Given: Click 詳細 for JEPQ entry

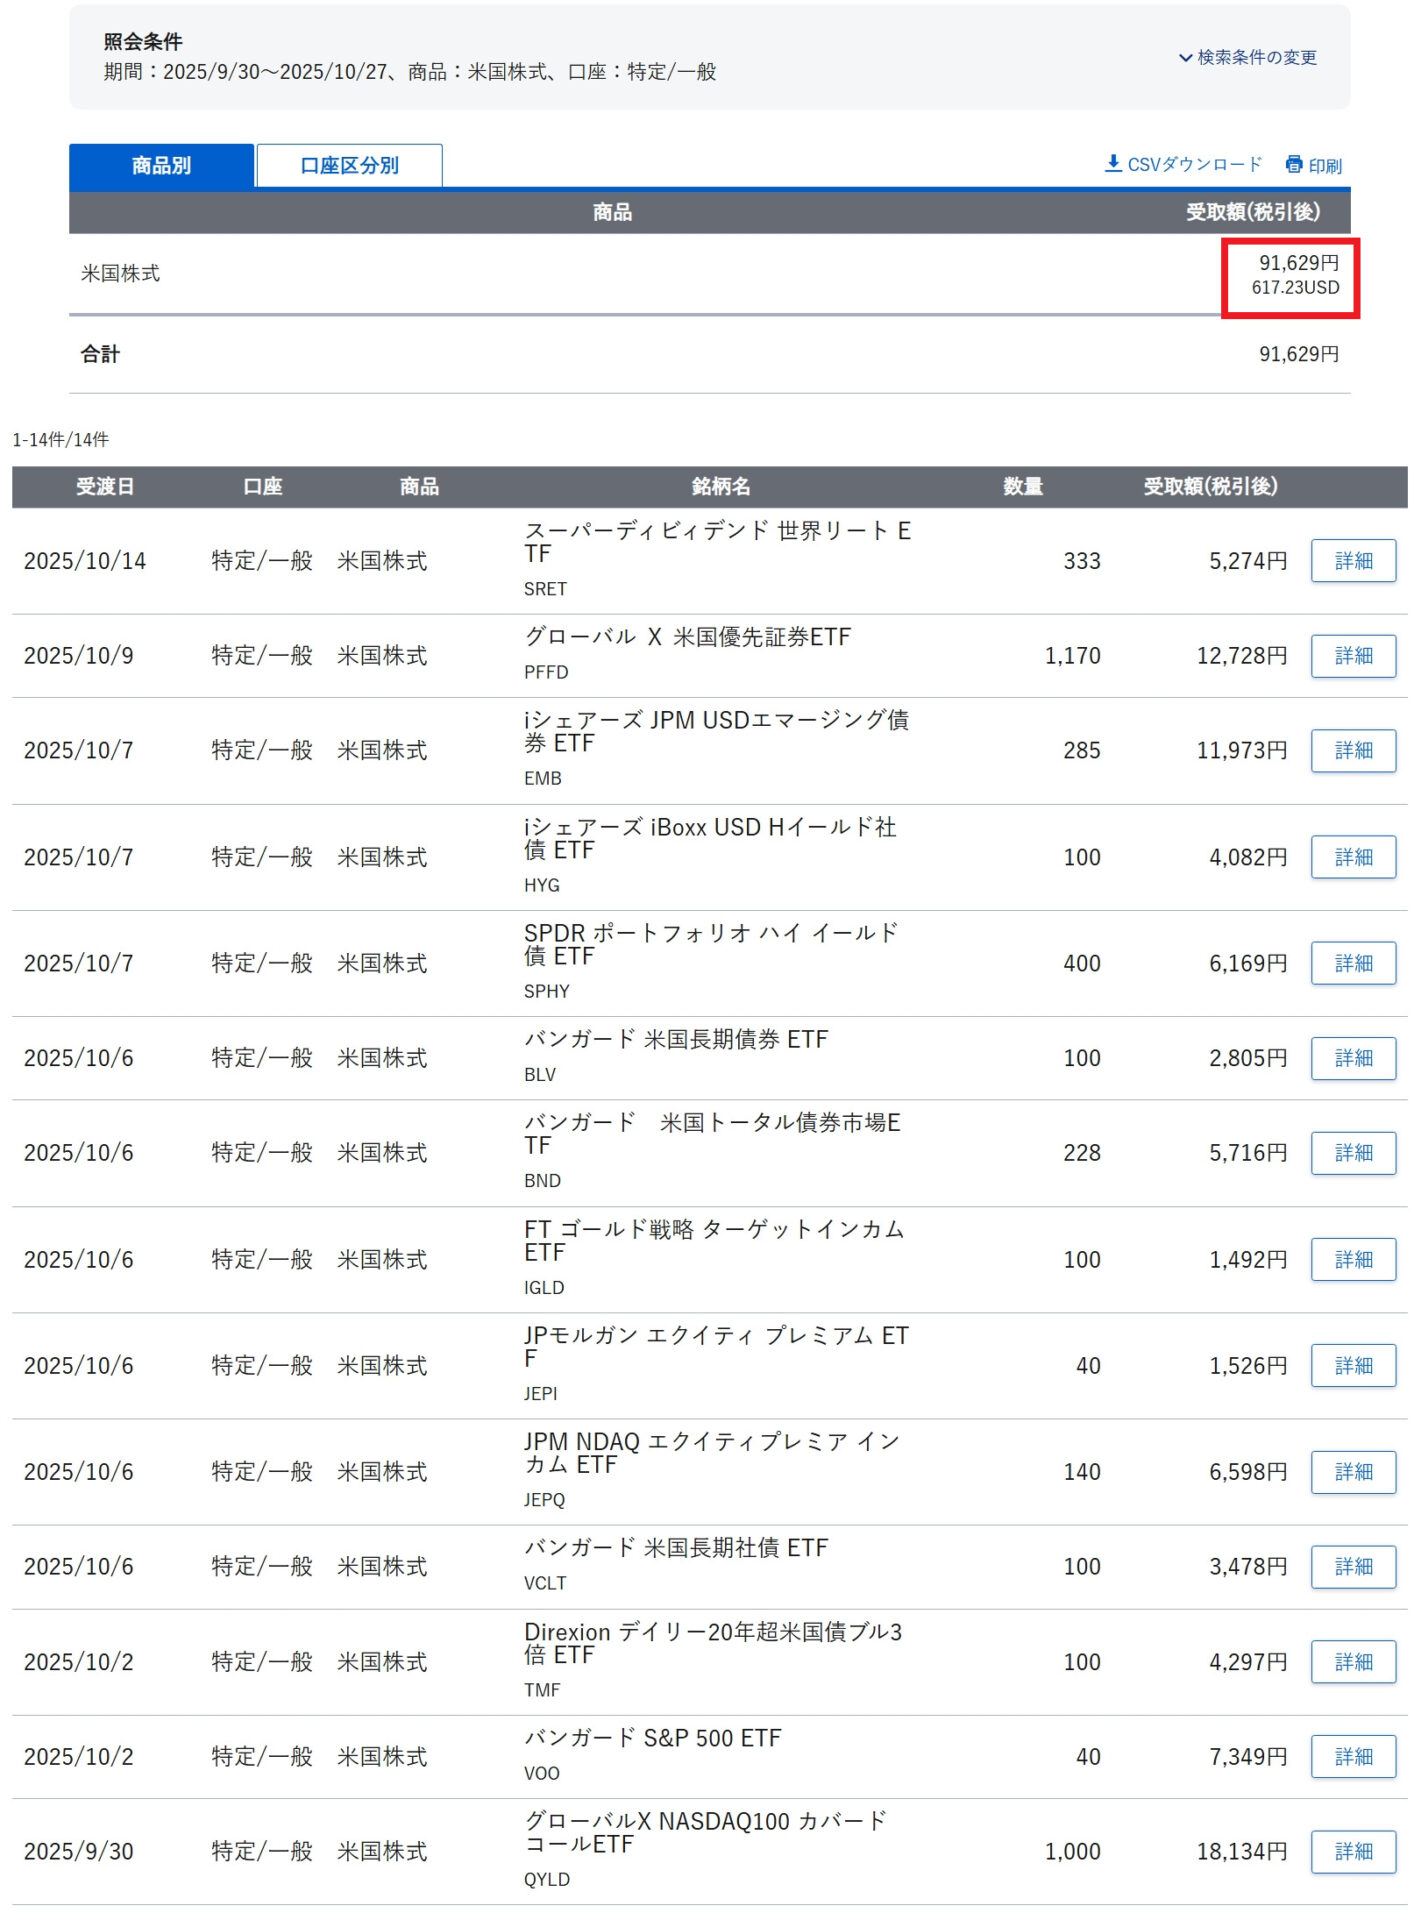Looking at the screenshot, I should [x=1352, y=1473].
